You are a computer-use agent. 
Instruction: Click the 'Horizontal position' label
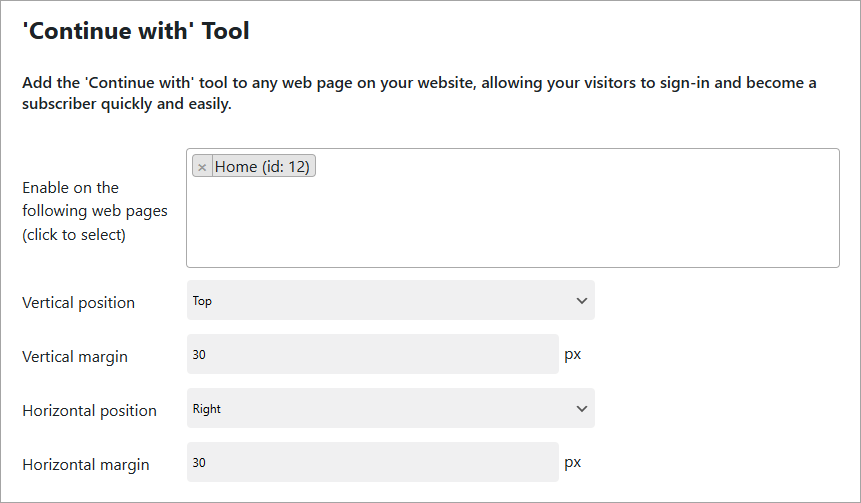point(89,410)
